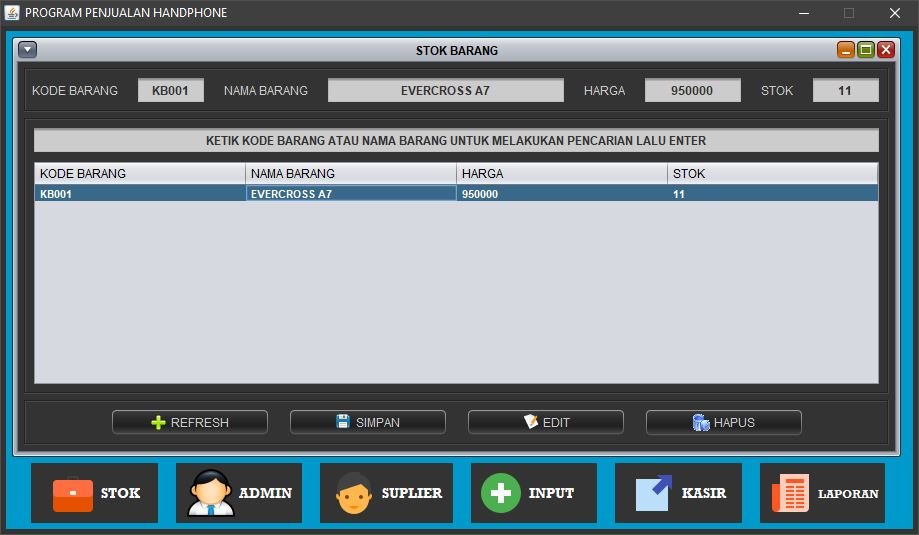The height and width of the screenshot is (535, 919).
Task: Click the Java application icon in title bar
Action: 12,13
